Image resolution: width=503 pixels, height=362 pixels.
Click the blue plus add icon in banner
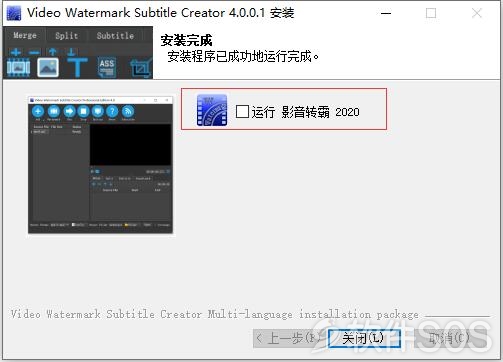click(x=16, y=52)
